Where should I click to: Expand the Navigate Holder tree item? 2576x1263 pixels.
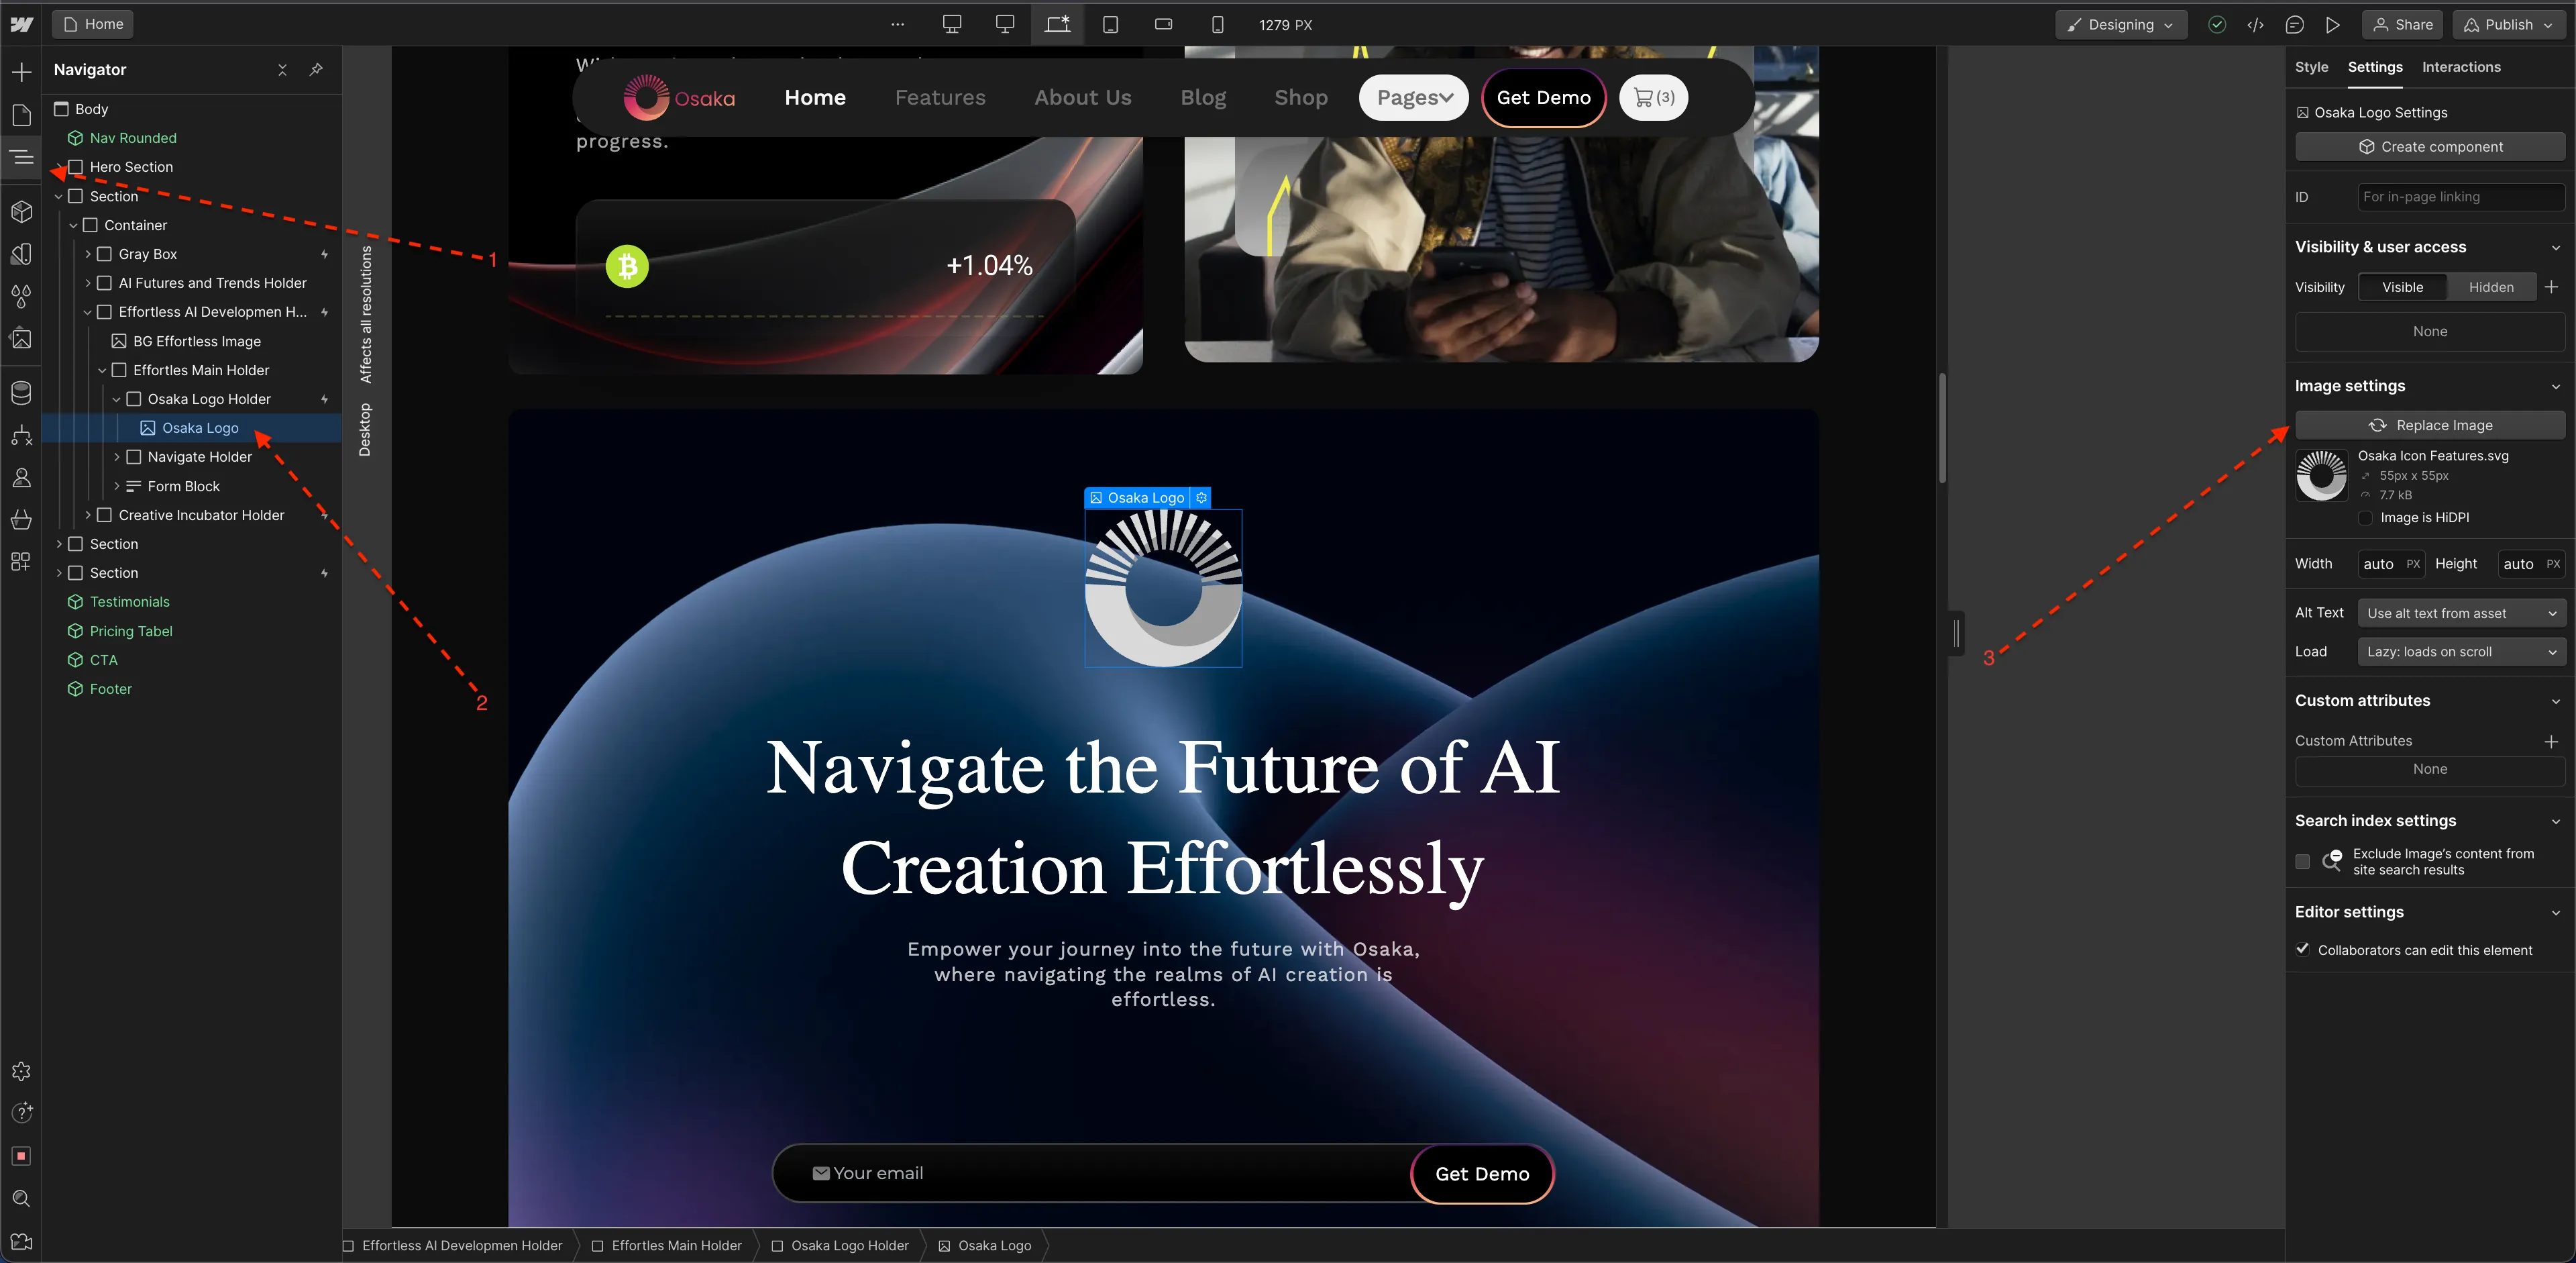point(117,457)
